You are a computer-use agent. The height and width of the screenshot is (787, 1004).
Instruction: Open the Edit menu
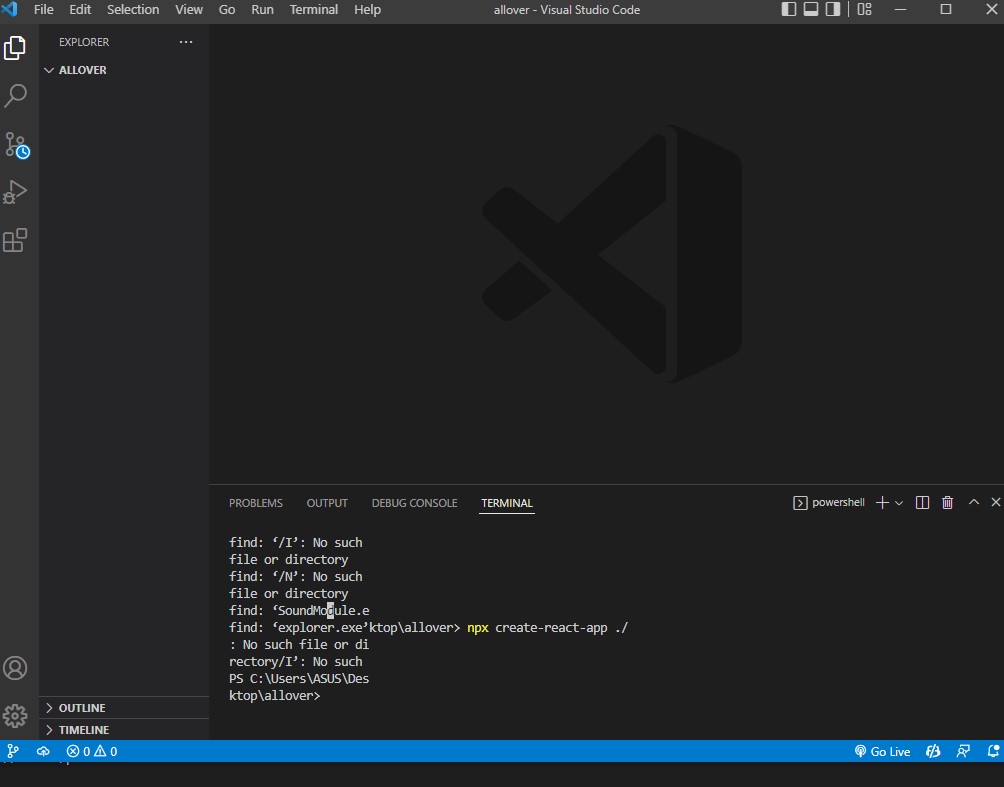pos(80,10)
